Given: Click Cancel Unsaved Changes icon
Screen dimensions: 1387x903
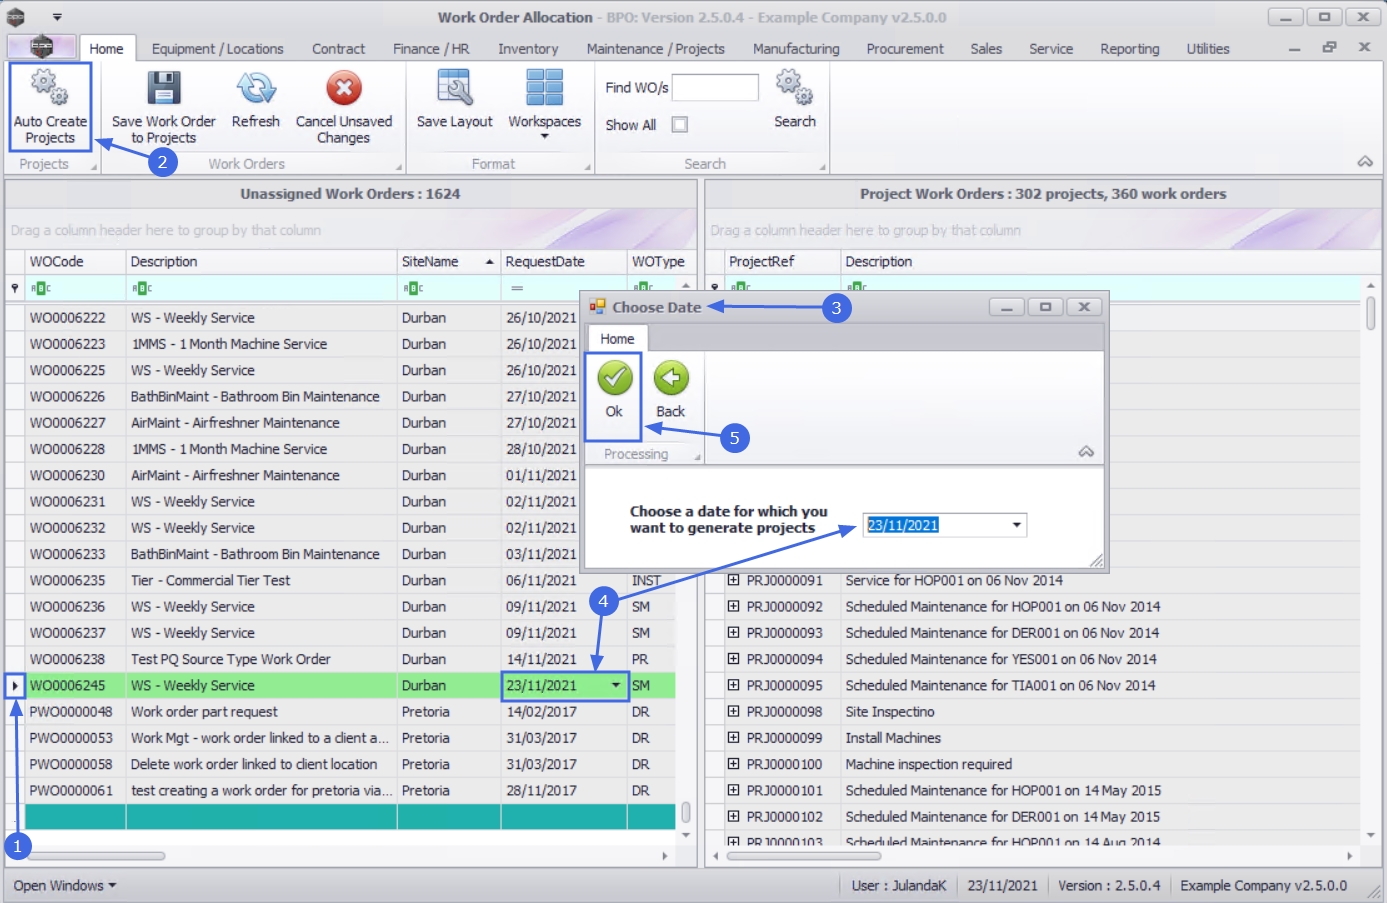Looking at the screenshot, I should pos(343,90).
